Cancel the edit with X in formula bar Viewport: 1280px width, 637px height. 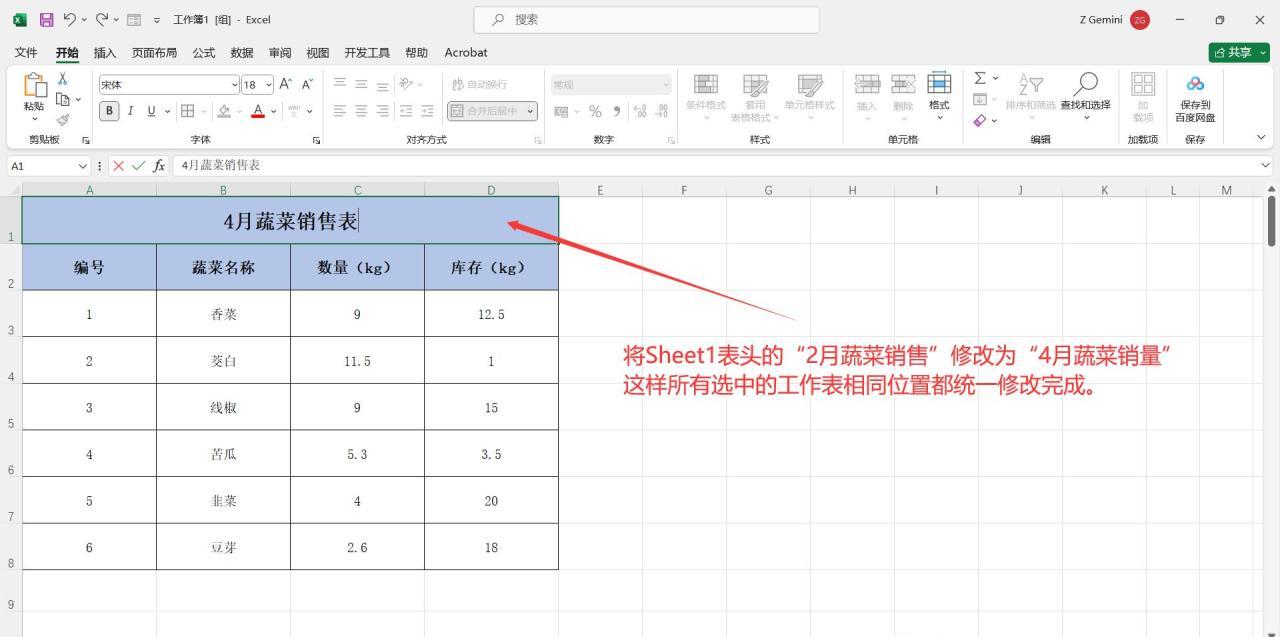[x=118, y=166]
